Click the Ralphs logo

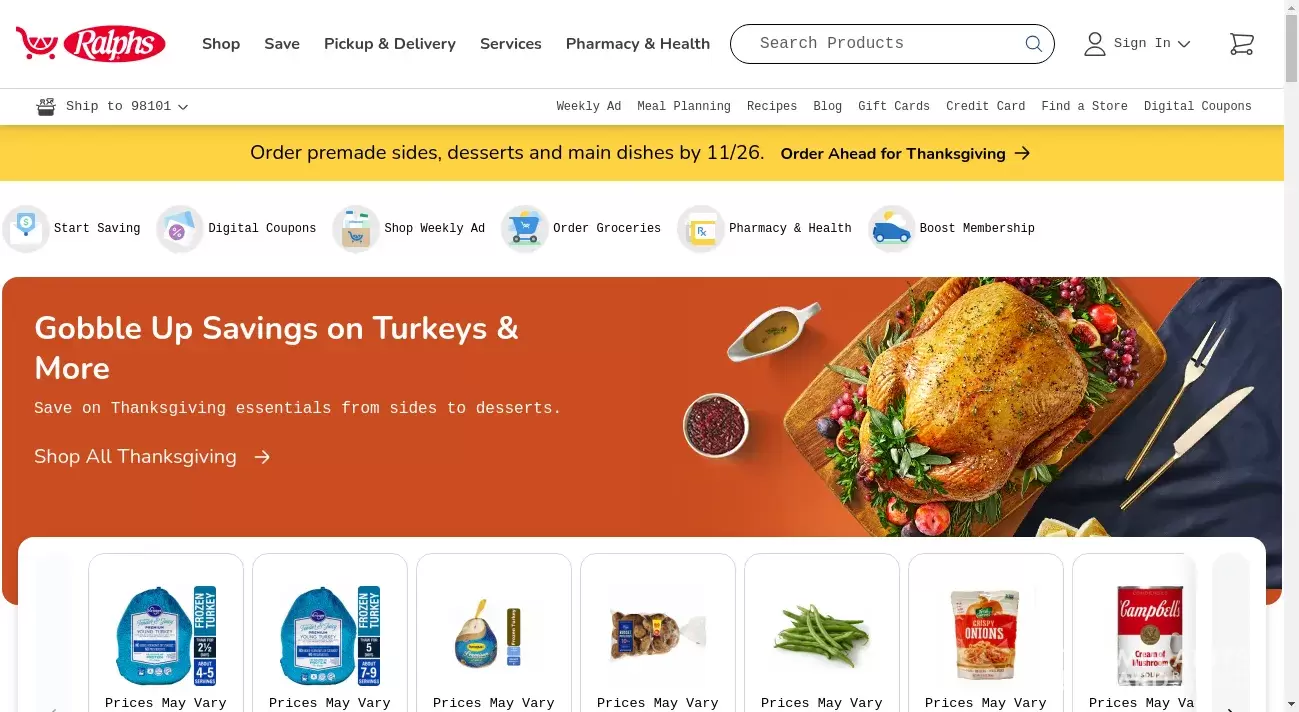pyautogui.click(x=90, y=44)
